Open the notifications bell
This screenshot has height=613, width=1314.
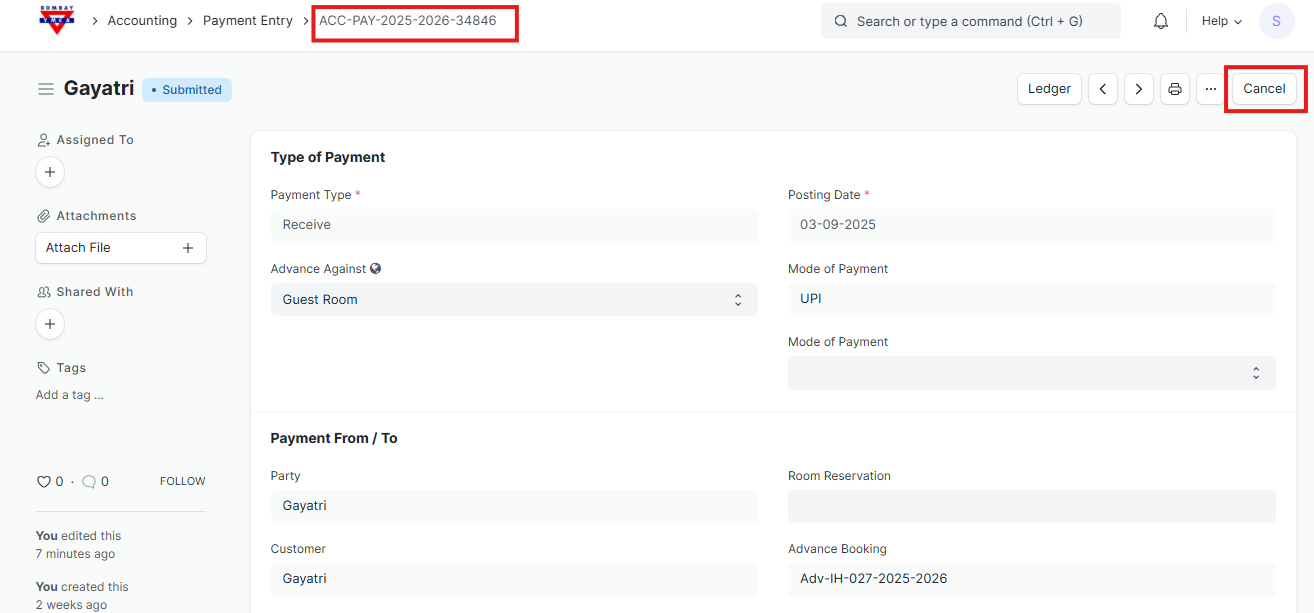pos(1161,21)
